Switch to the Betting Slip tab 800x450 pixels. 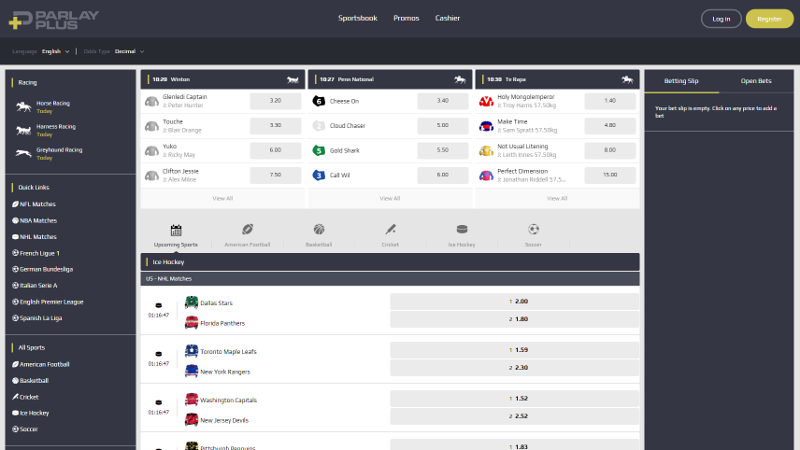pyautogui.click(x=681, y=81)
